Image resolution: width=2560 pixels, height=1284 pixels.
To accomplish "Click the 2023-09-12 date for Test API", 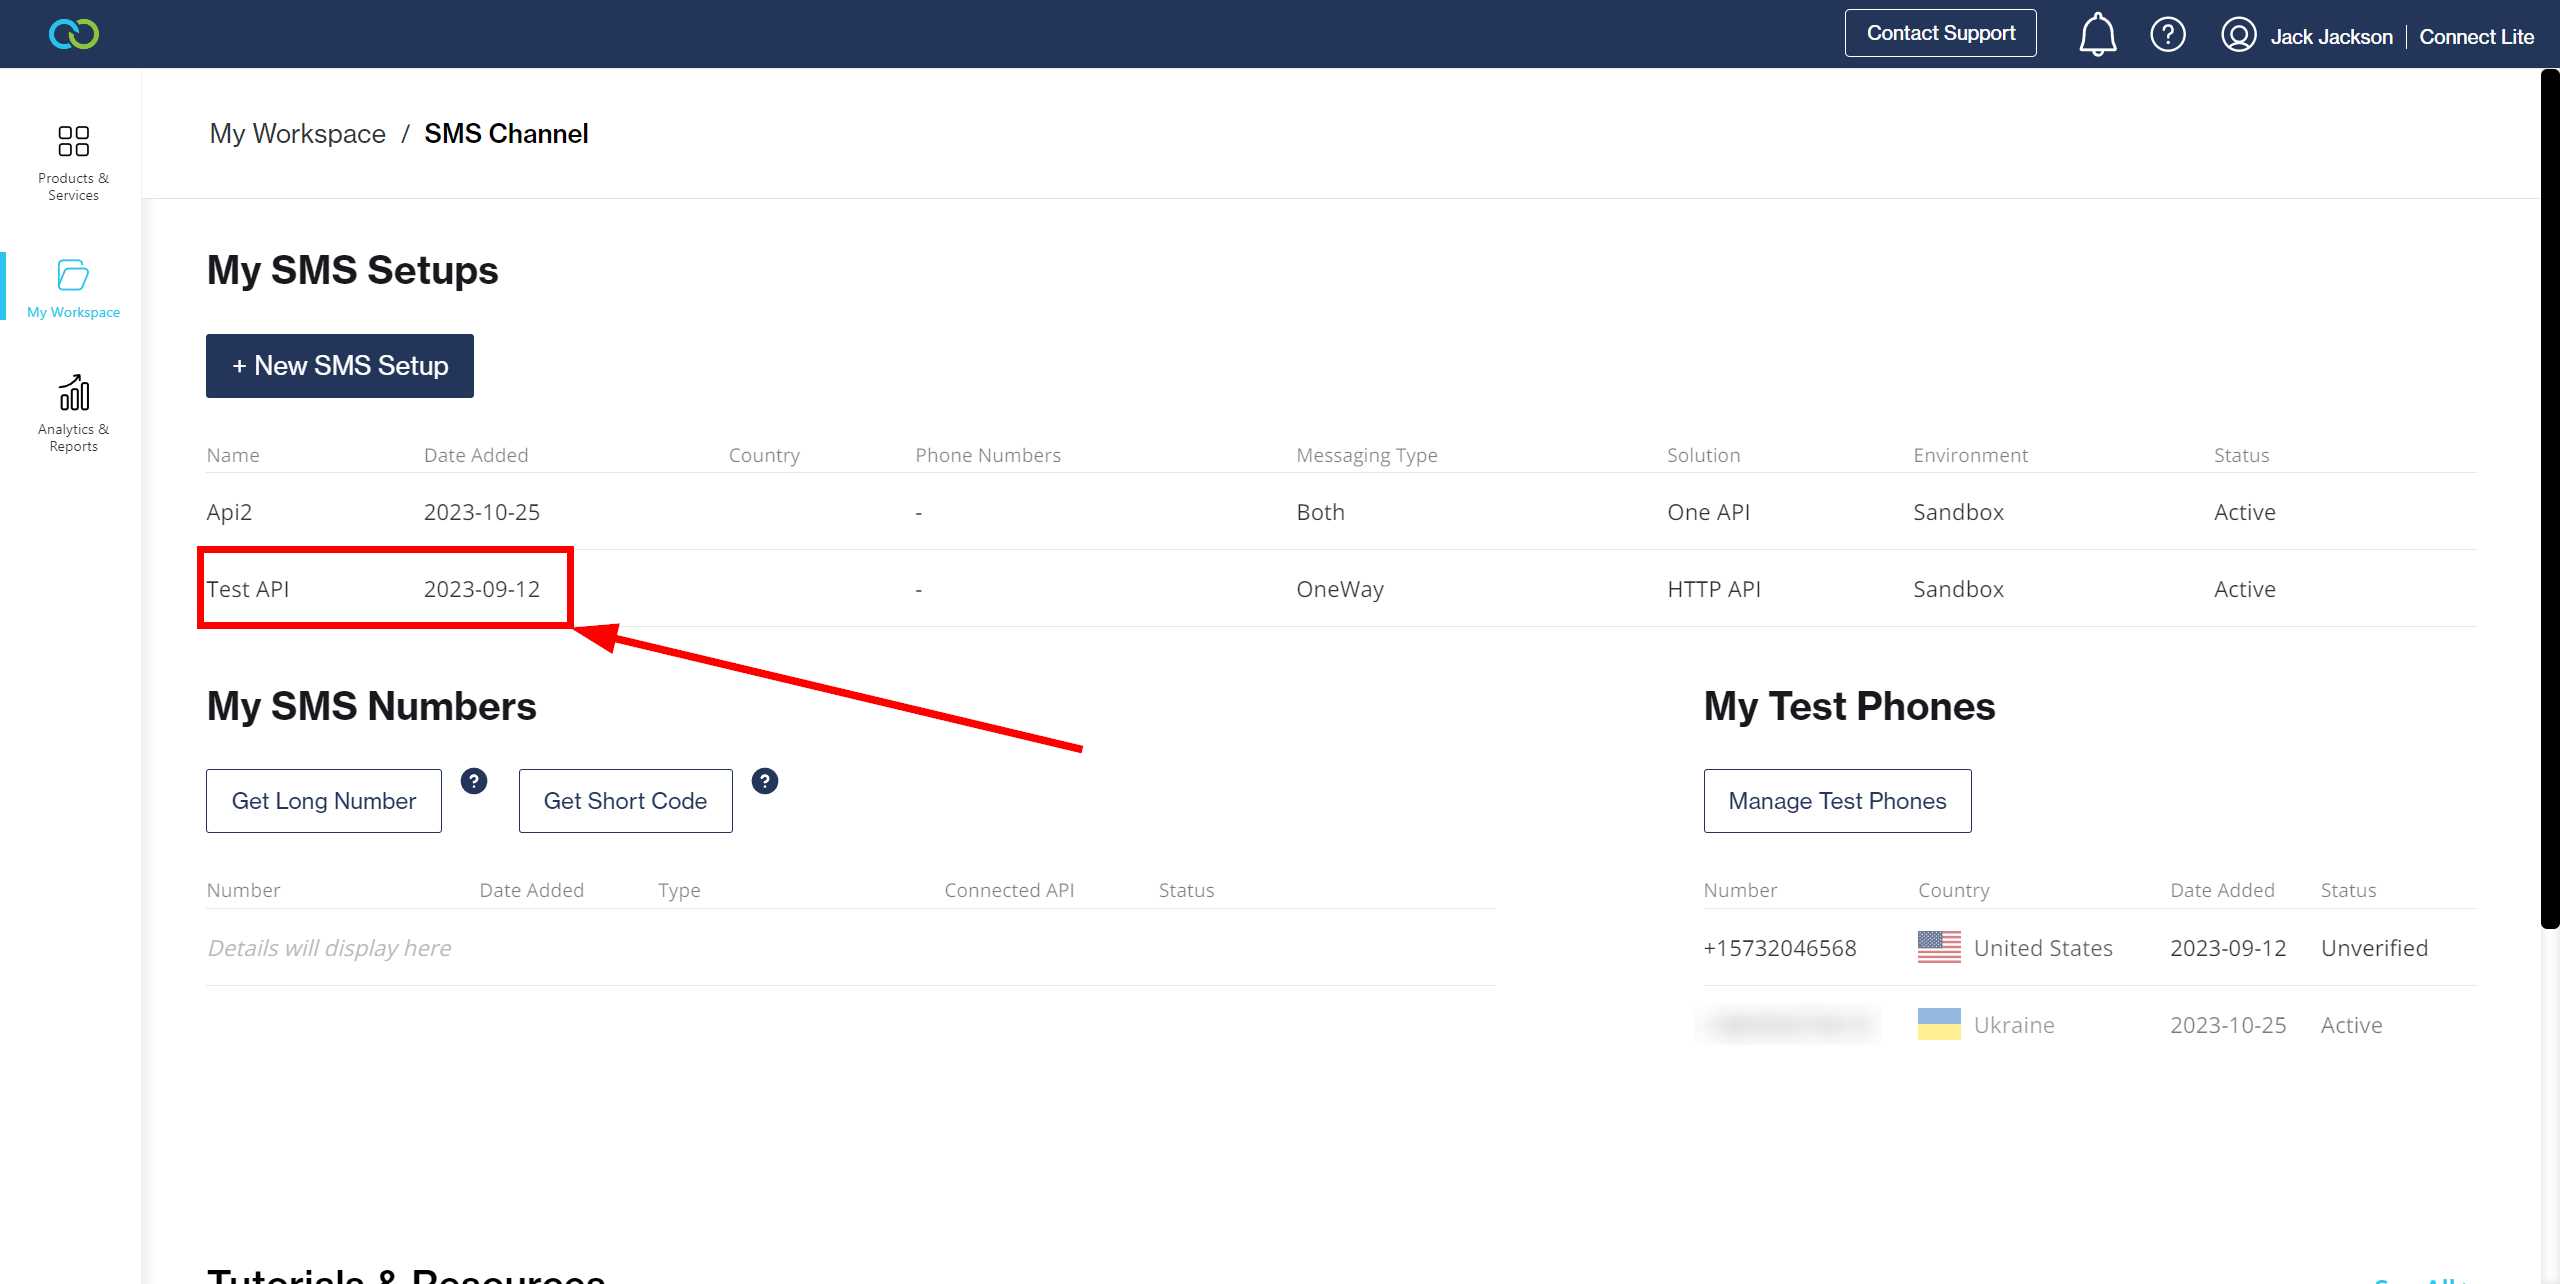I will 482,589.
